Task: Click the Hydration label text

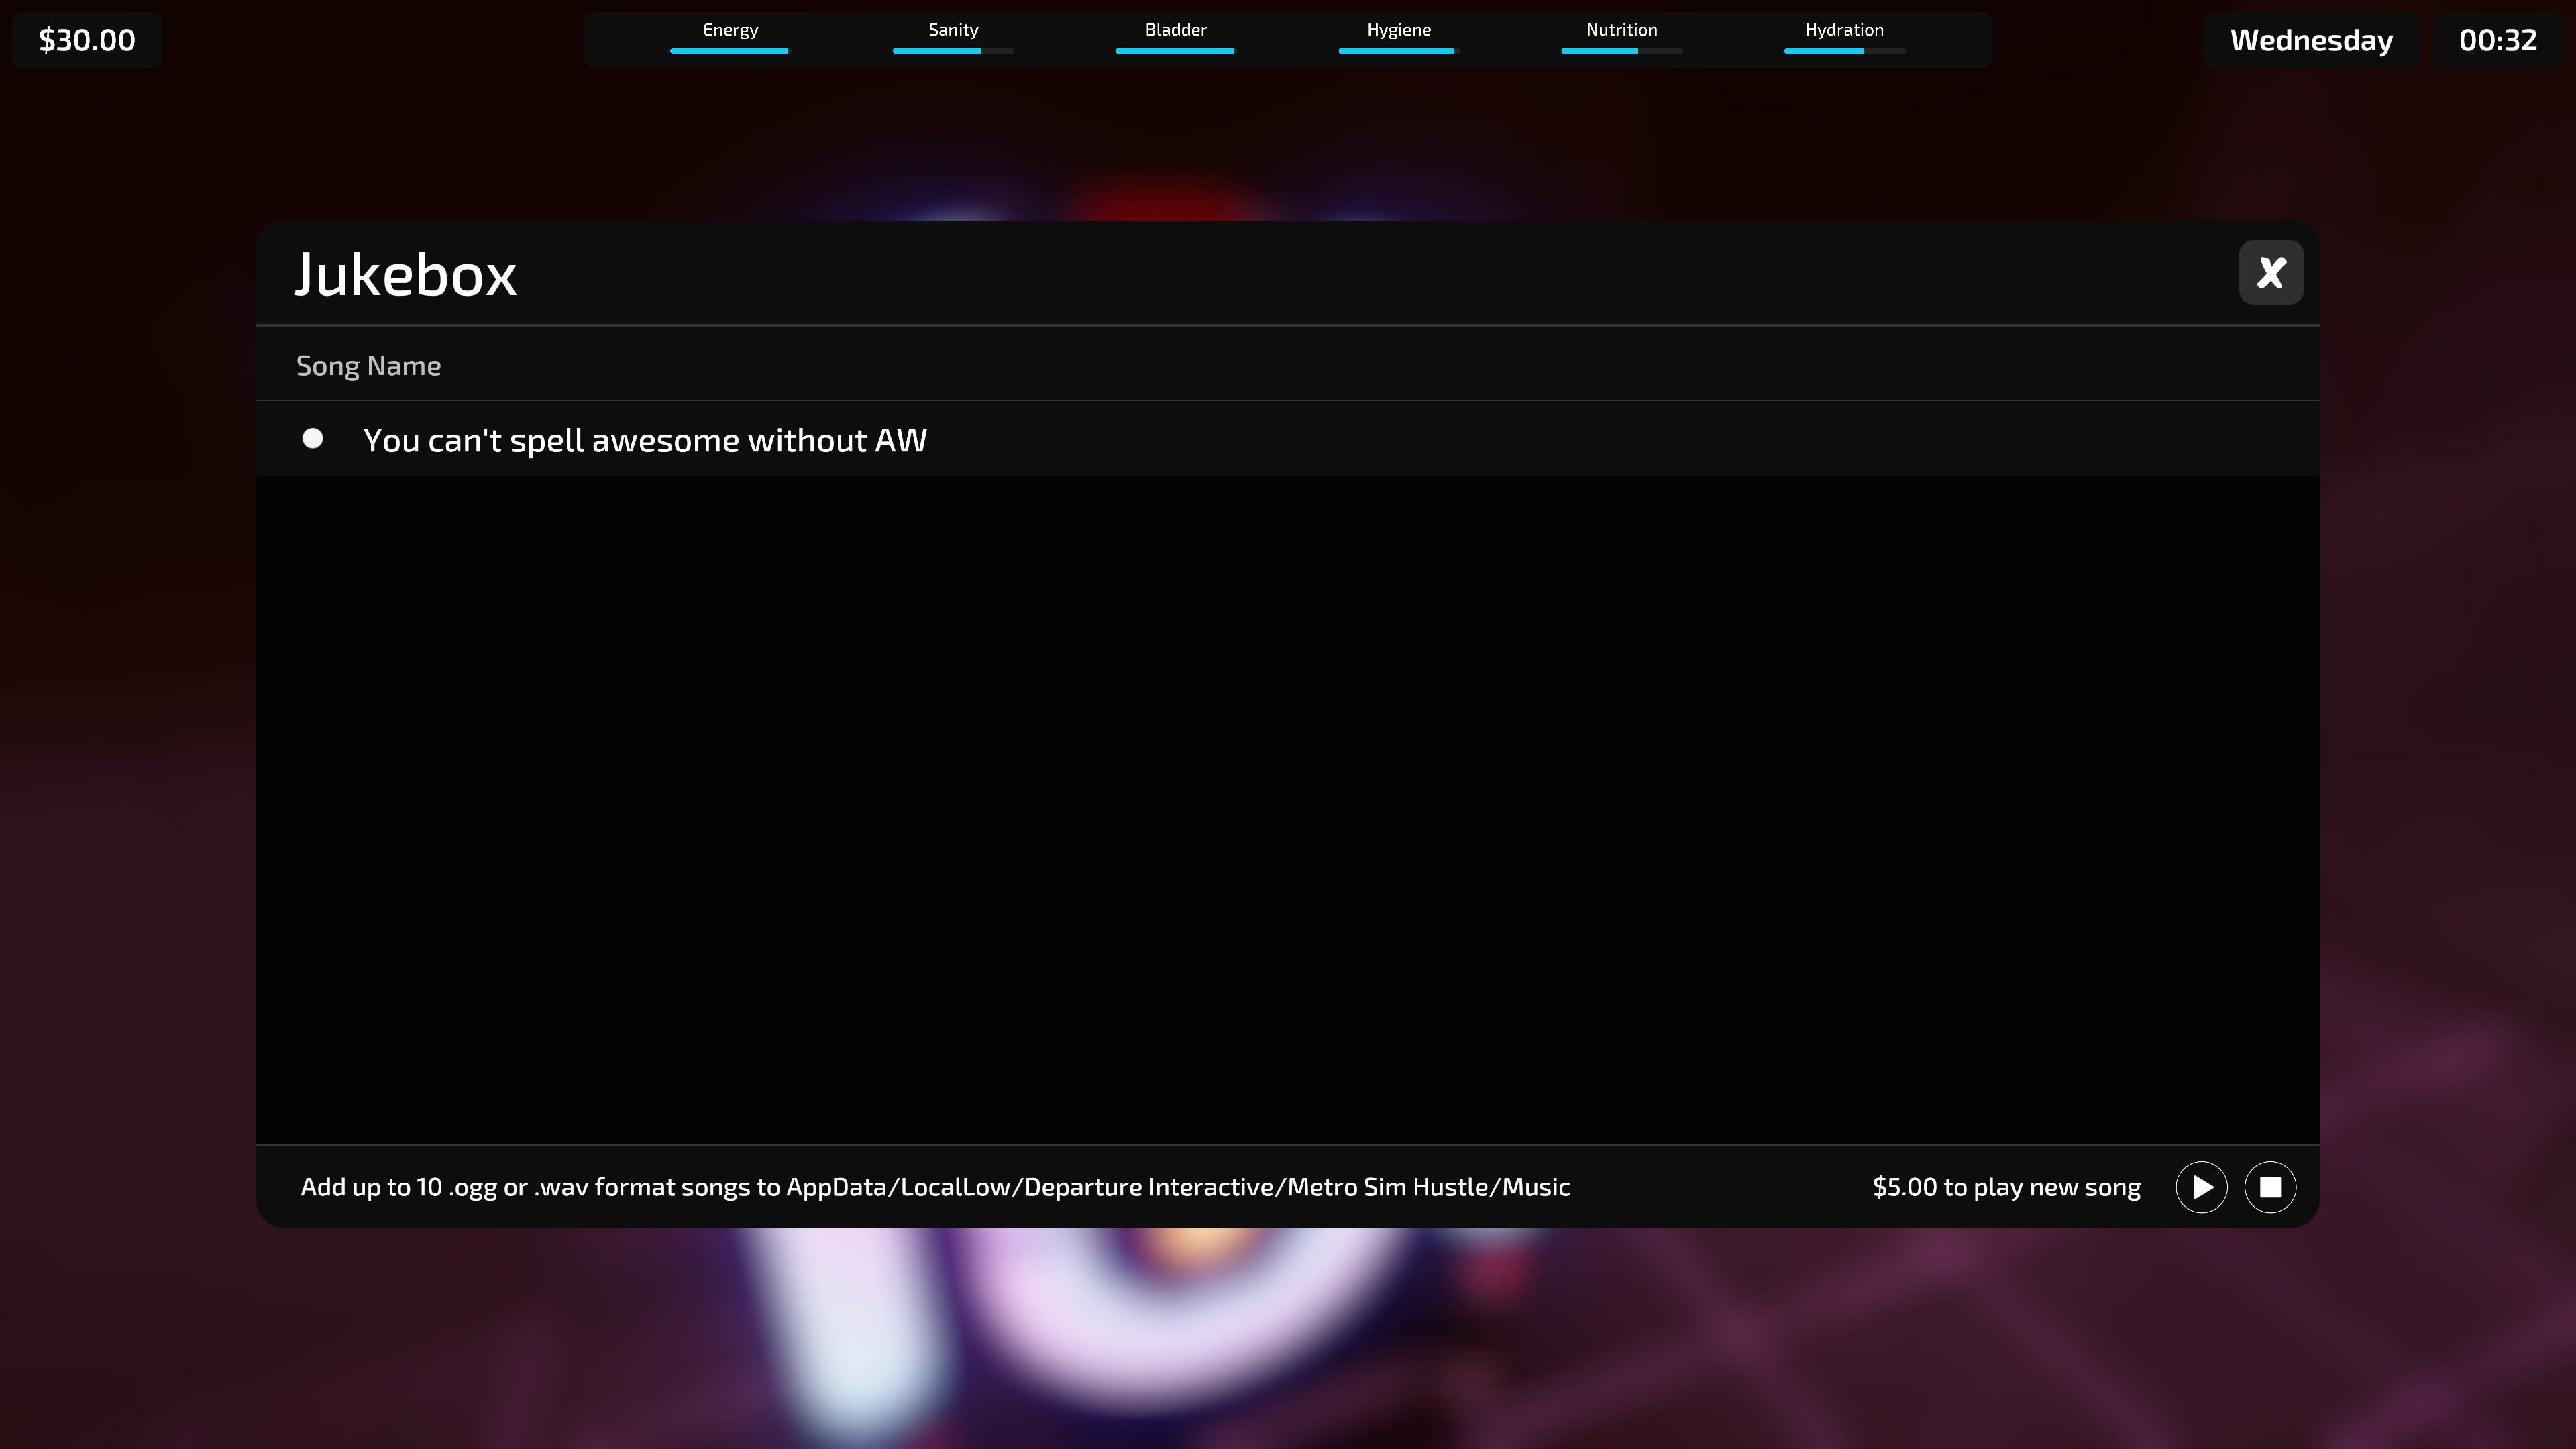Action: click(1844, 30)
